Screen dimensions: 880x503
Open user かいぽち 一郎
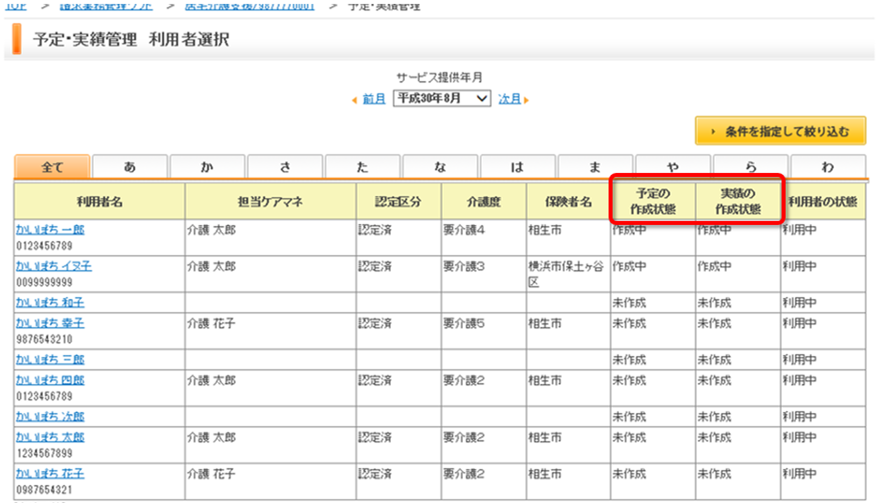tap(50, 230)
